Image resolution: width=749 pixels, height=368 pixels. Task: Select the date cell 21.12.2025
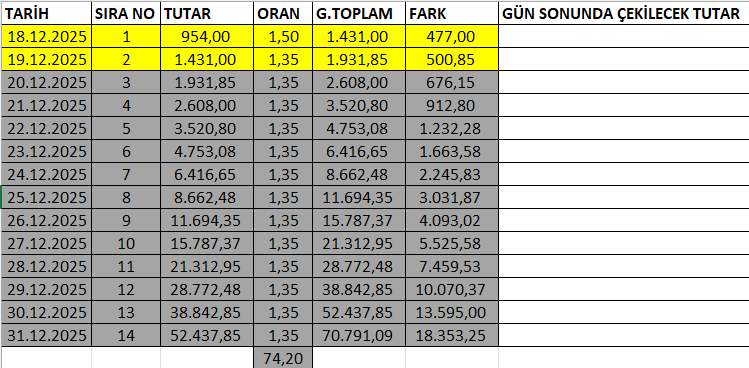pyautogui.click(x=46, y=105)
